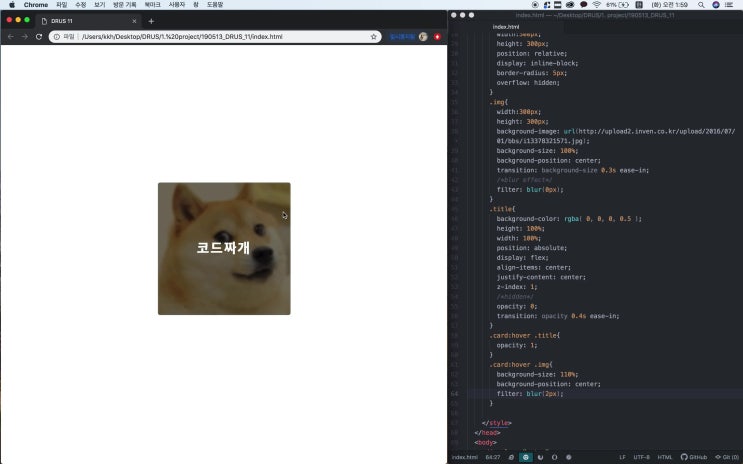Open the 북마크 menu
743x464 pixels.
[x=152, y=5]
